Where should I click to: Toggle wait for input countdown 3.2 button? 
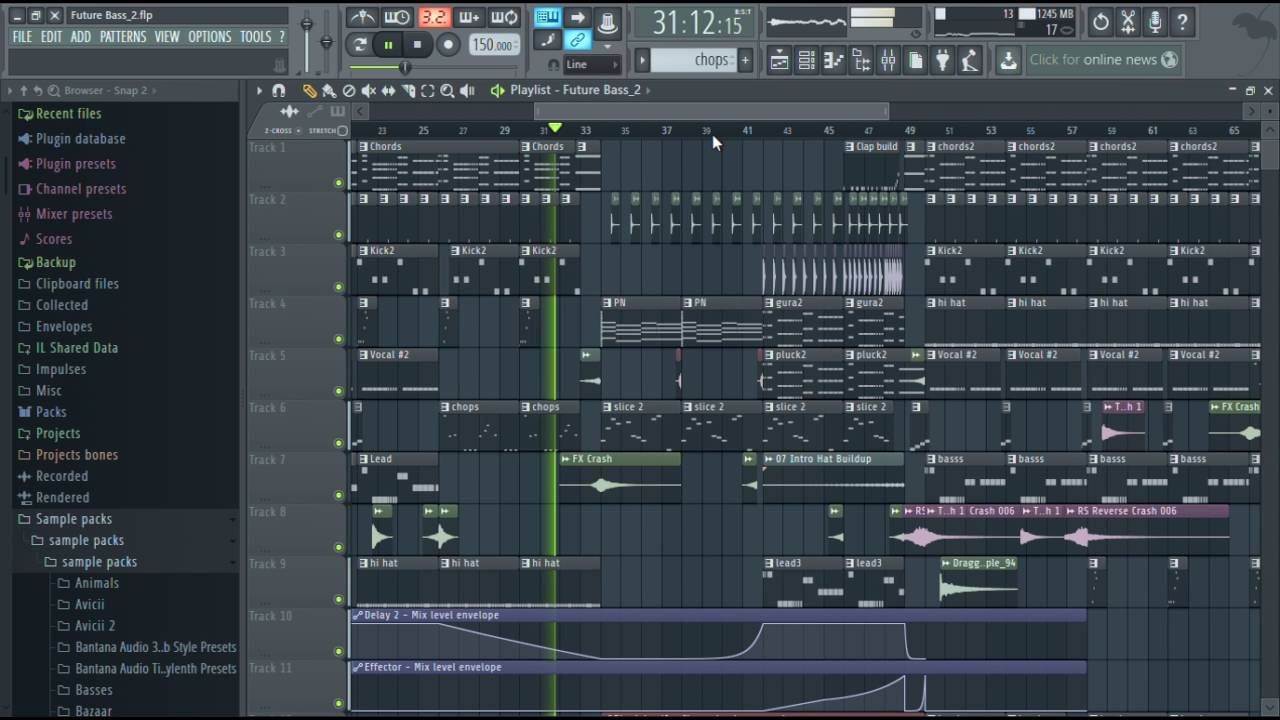point(433,17)
